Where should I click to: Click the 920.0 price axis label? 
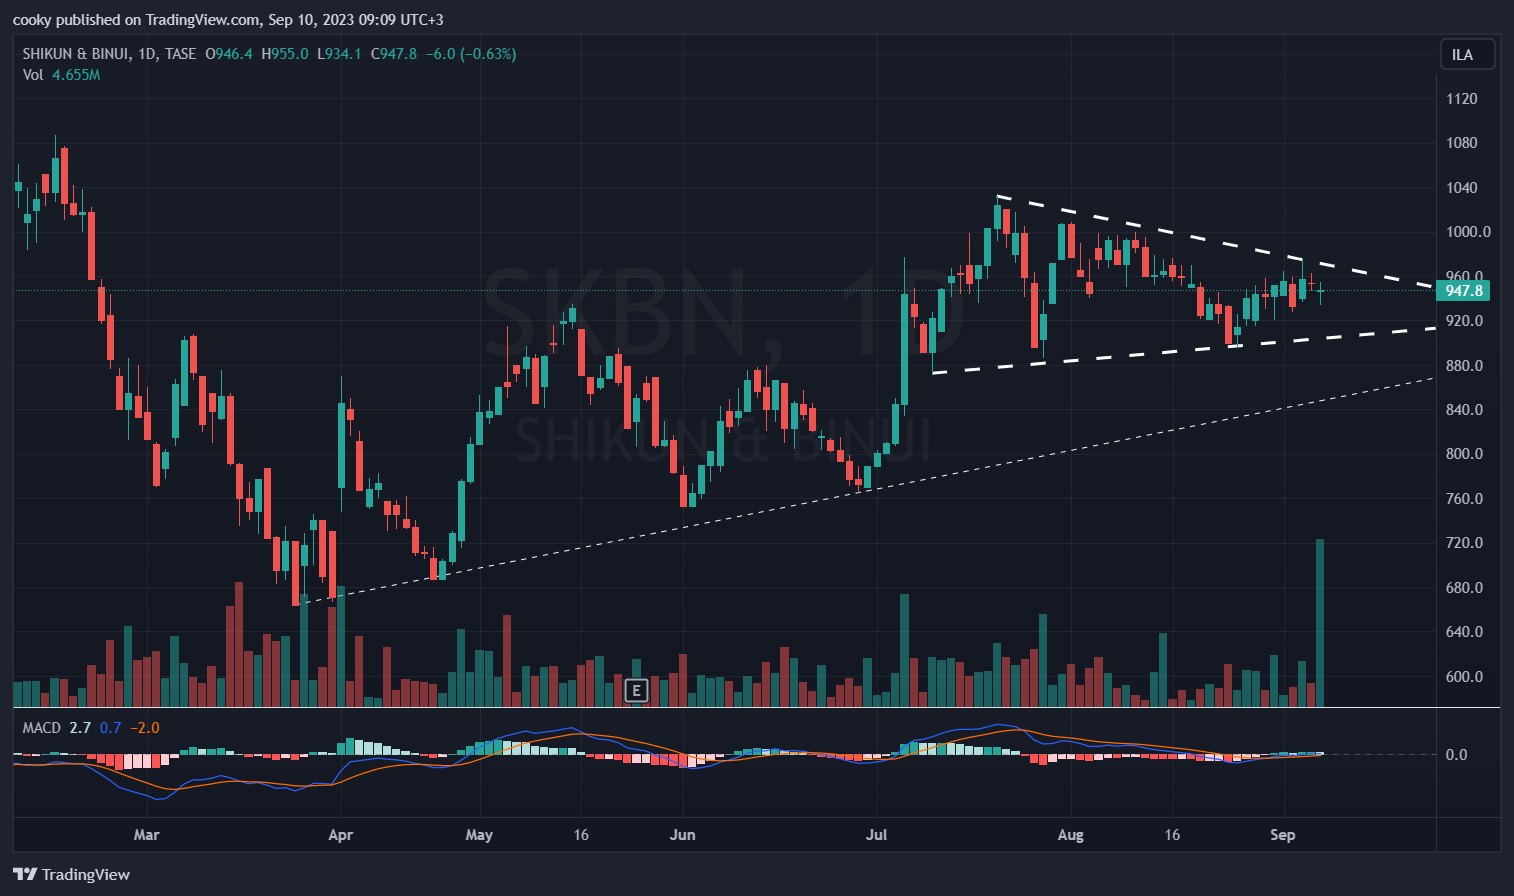(1464, 321)
